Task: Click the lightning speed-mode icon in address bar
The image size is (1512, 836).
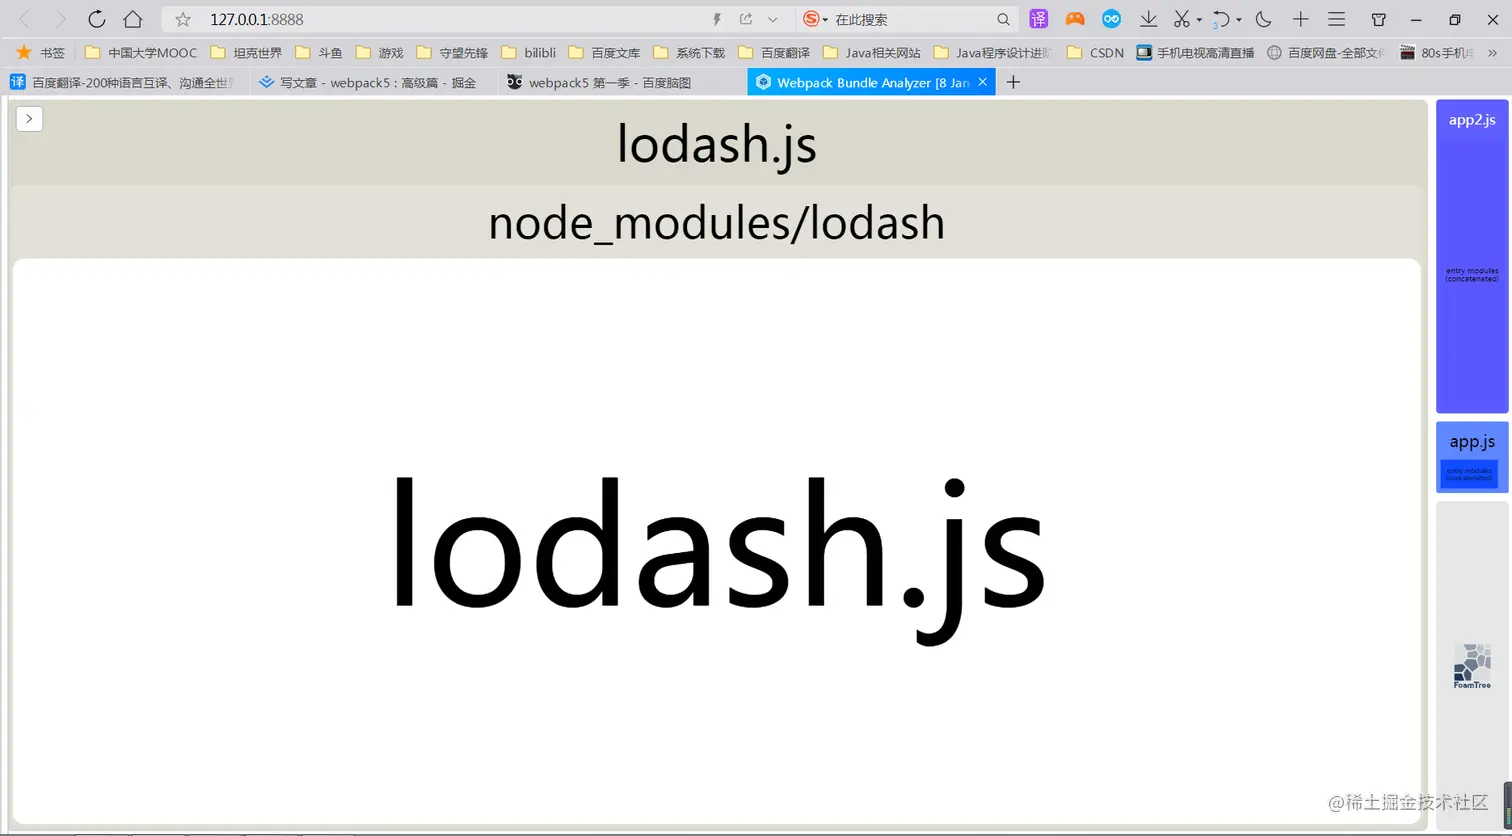Action: point(717,19)
